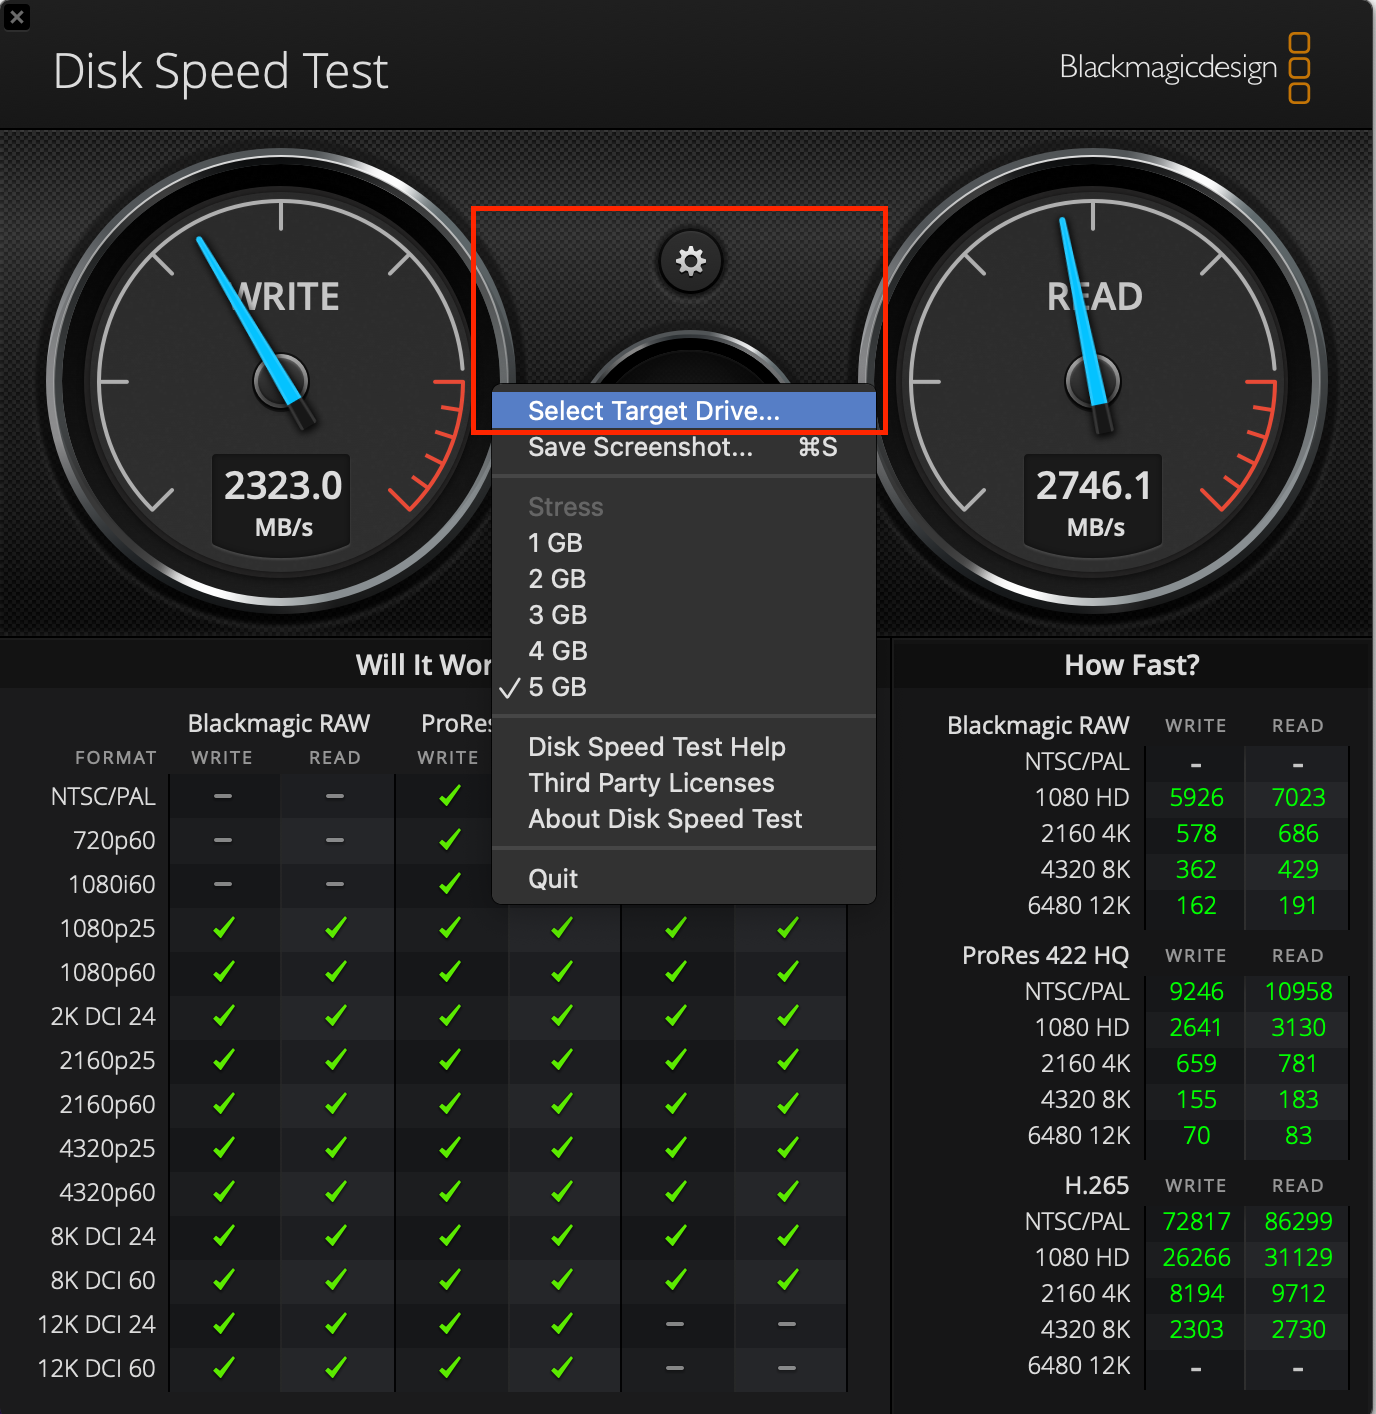The height and width of the screenshot is (1414, 1376).
Task: Click Blackmagic RAW write checkmark for 12K DCI 60
Action: click(224, 1368)
